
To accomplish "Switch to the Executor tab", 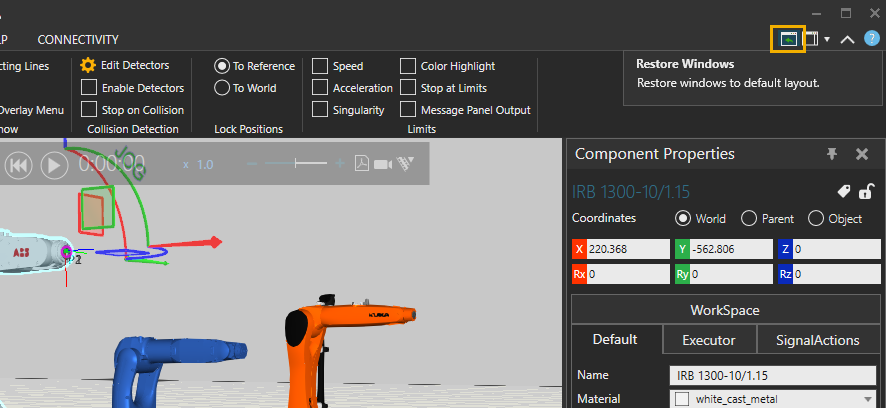I will point(709,340).
